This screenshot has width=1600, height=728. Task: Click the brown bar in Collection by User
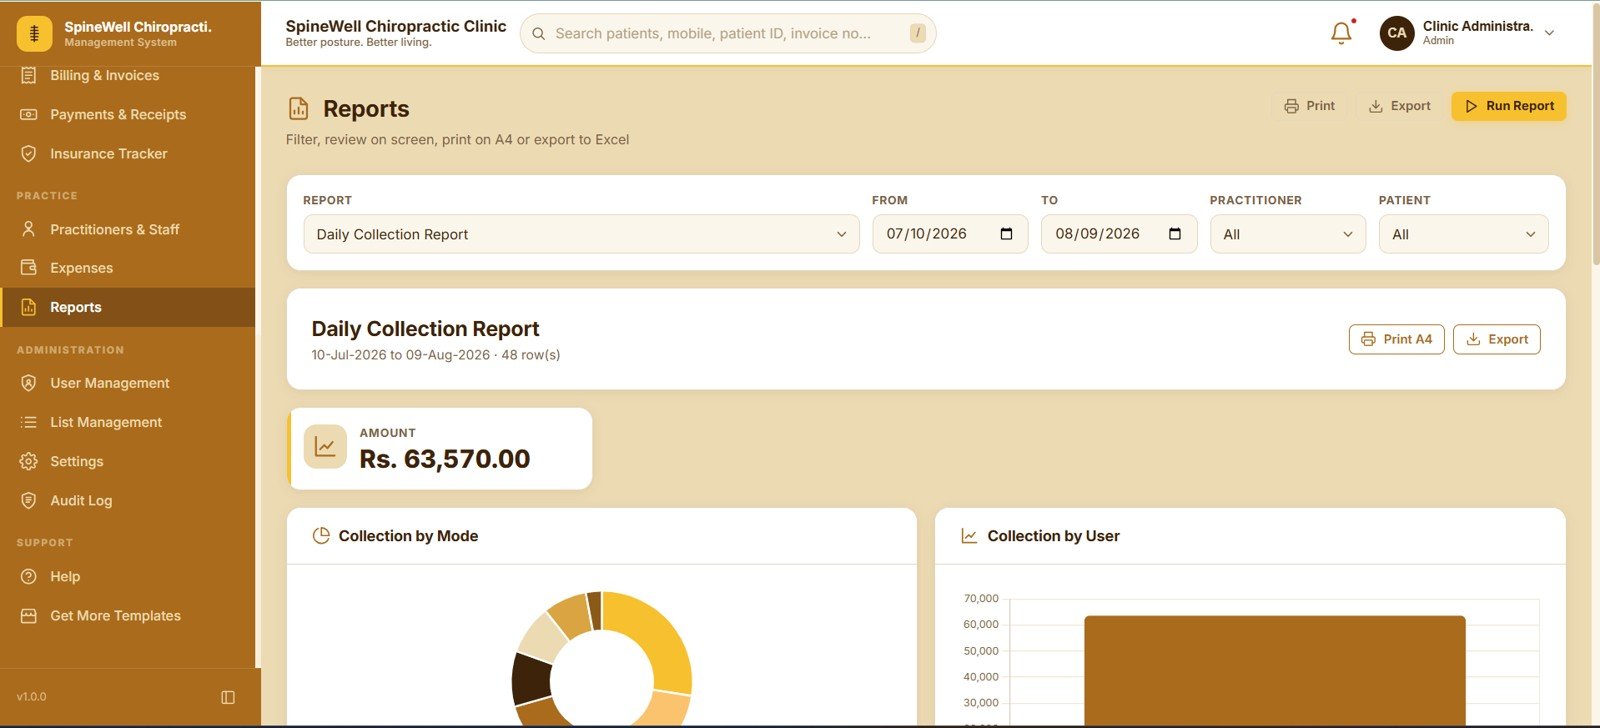point(1275,670)
